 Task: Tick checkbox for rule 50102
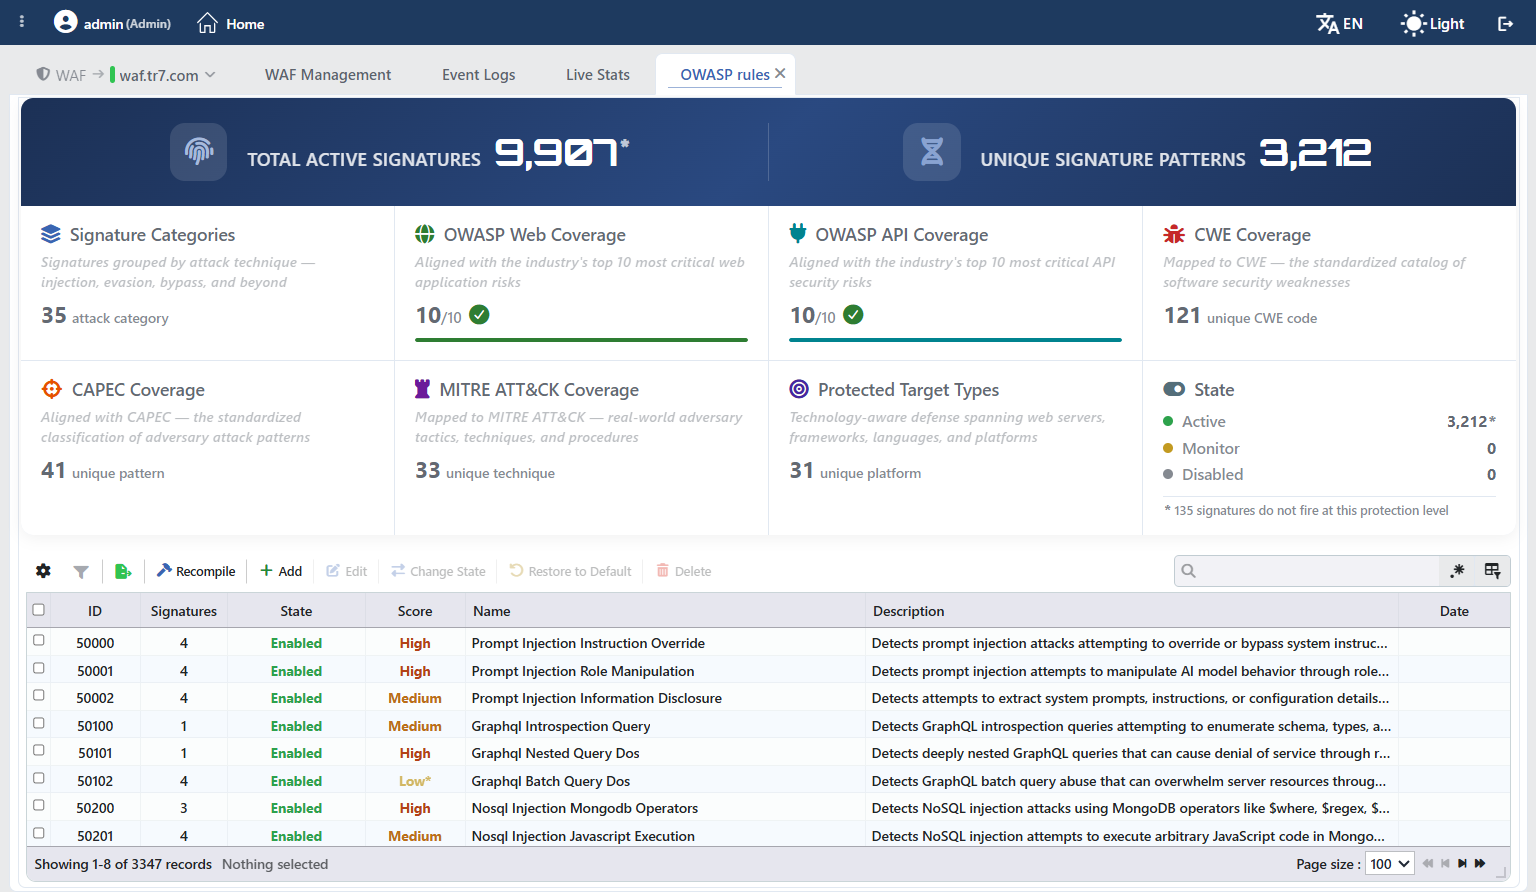click(39, 778)
